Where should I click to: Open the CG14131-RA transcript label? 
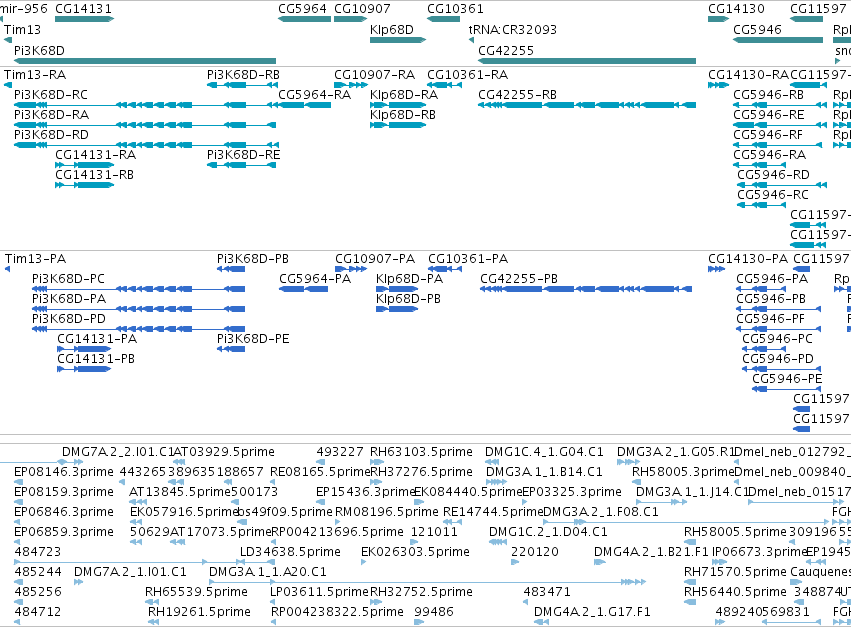(x=96, y=155)
